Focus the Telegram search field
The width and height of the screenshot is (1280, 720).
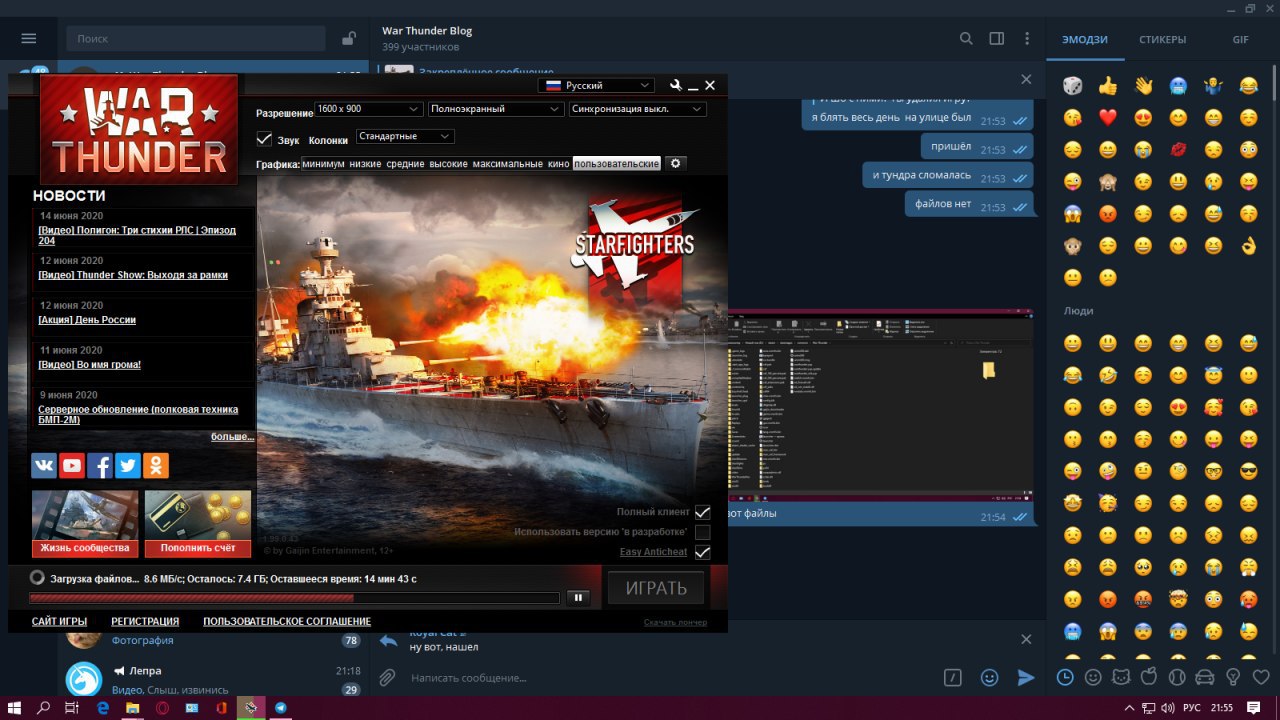[196, 38]
